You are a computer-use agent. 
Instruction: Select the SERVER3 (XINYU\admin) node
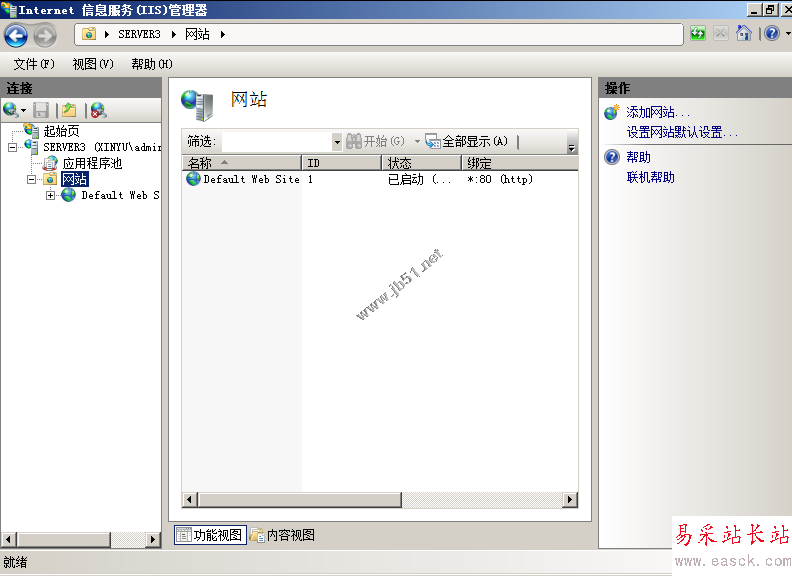pos(102,147)
